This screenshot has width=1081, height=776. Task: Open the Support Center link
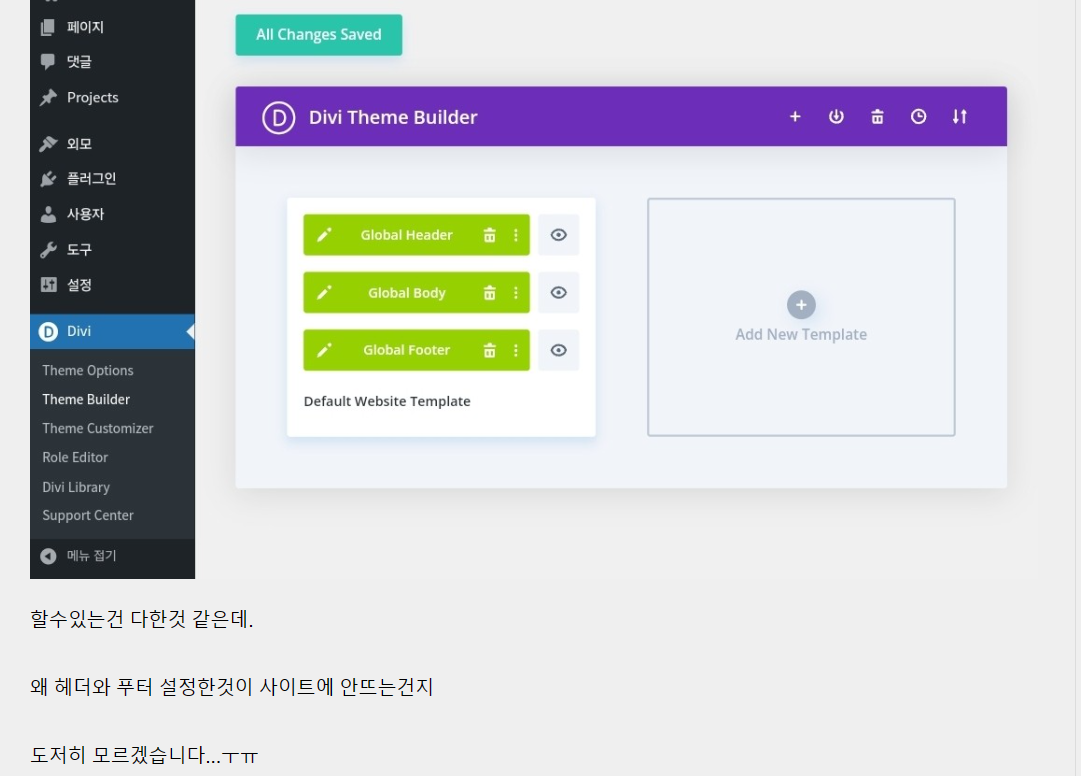87,515
